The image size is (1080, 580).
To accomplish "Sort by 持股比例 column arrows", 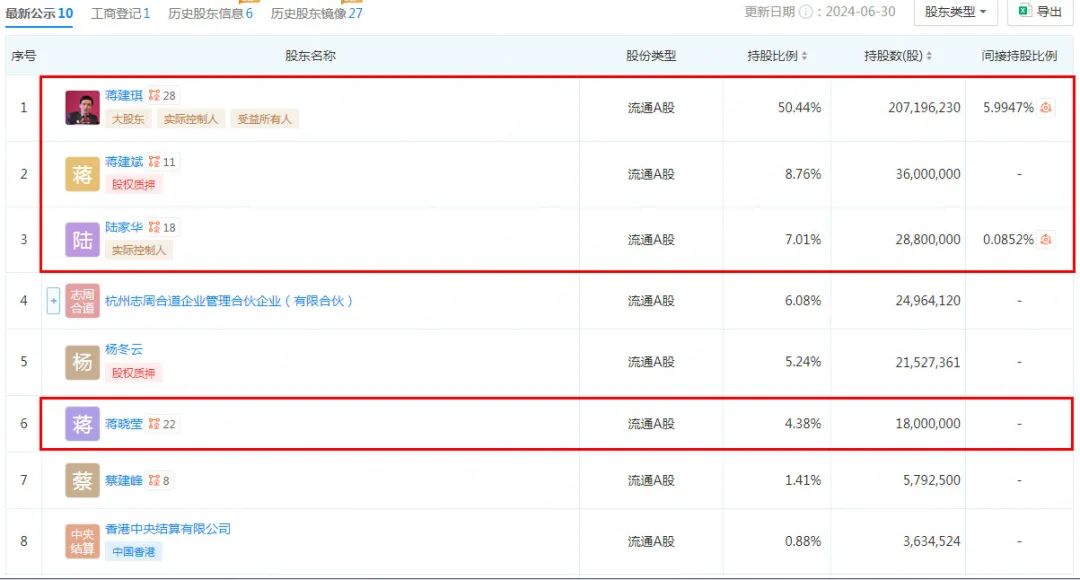I will point(805,56).
